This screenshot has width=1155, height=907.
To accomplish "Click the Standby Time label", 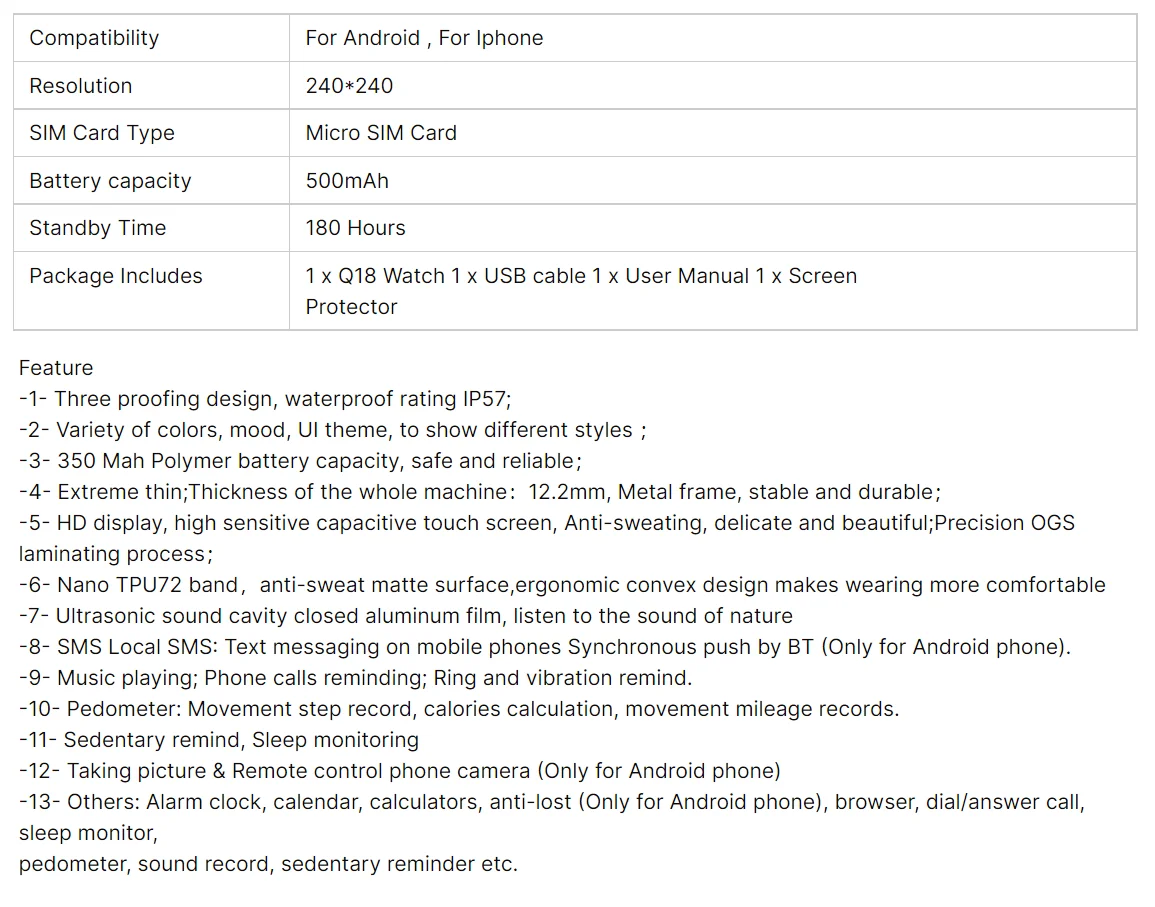I will click(x=97, y=228).
